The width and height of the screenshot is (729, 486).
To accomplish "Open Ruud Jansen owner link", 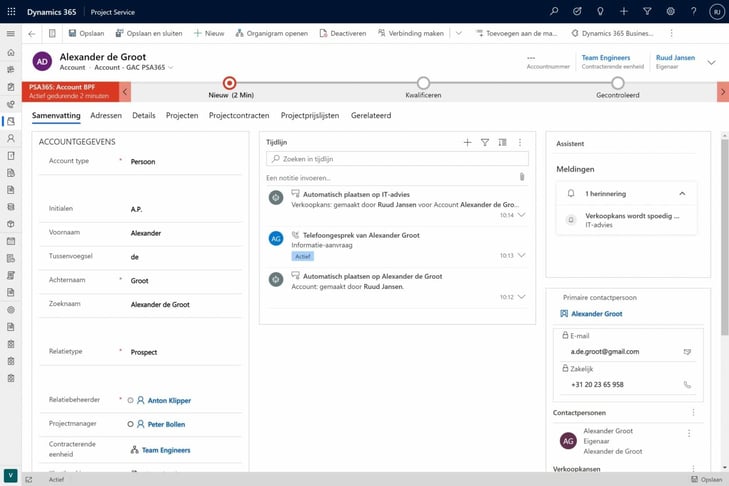I will point(675,58).
